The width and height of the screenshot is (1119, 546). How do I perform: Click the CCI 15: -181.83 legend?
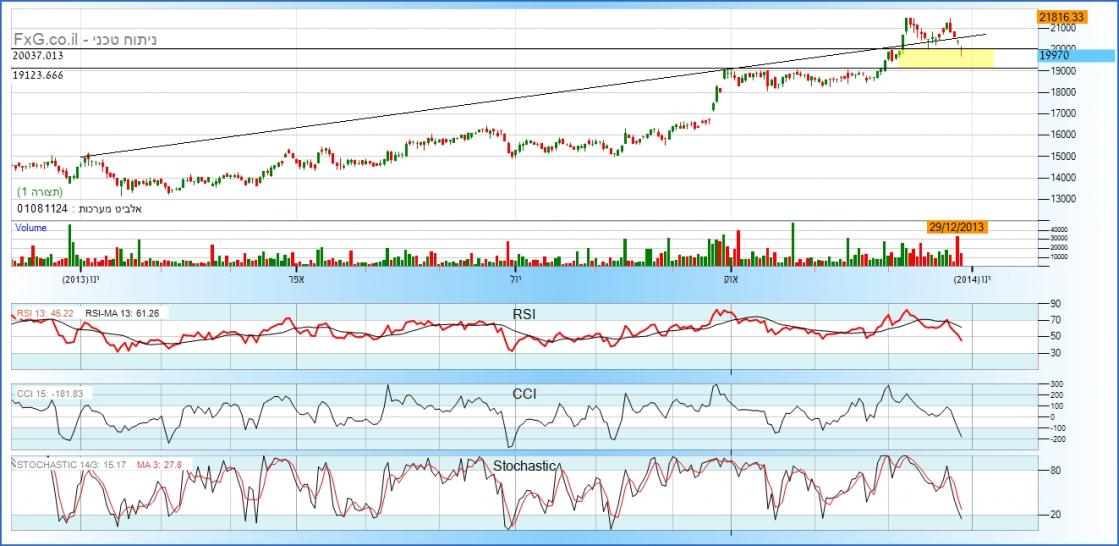[x=50, y=394]
